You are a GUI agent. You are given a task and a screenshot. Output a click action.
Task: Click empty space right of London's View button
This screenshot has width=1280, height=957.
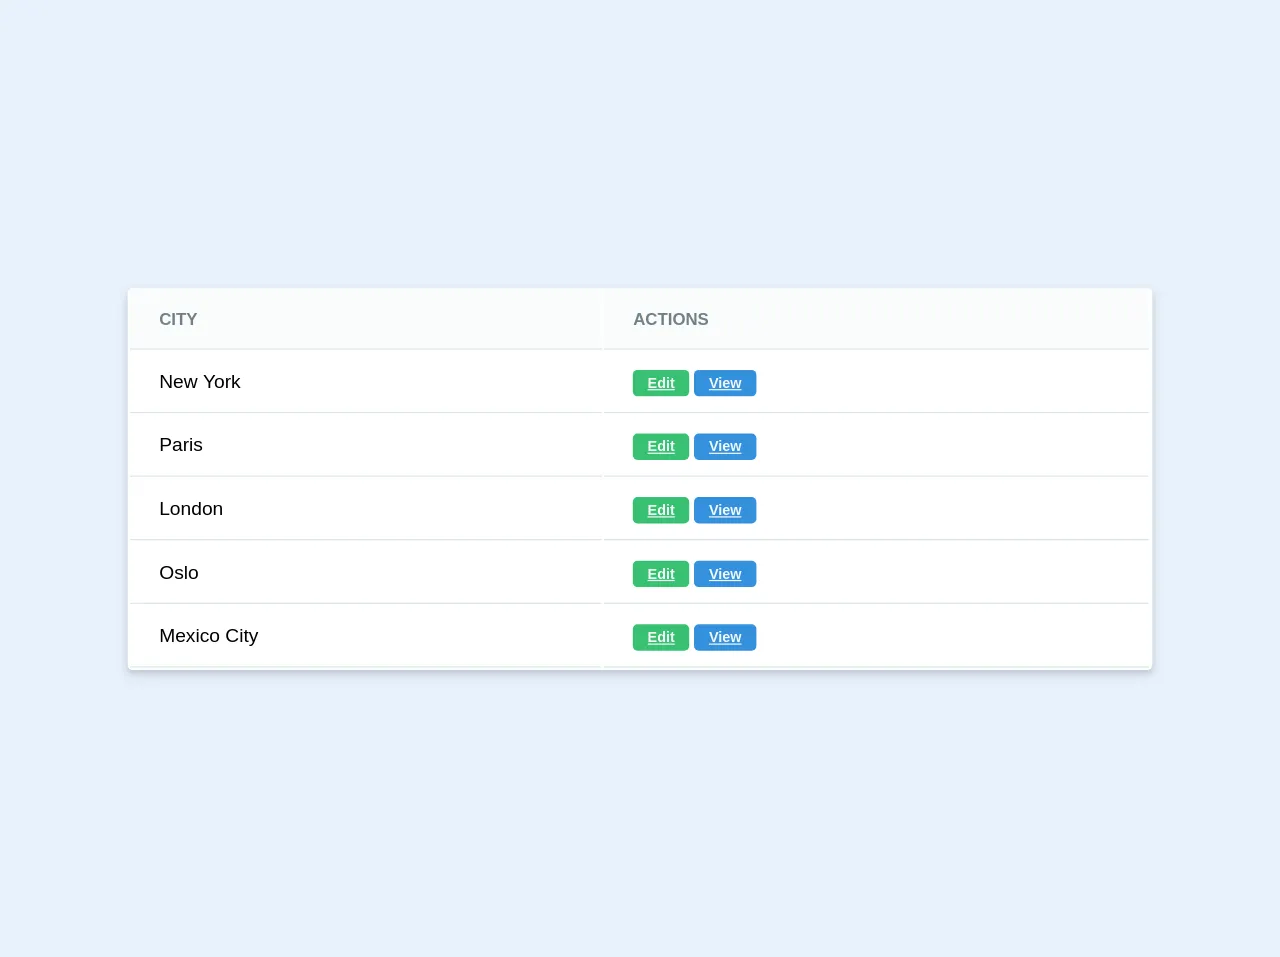(x=950, y=510)
